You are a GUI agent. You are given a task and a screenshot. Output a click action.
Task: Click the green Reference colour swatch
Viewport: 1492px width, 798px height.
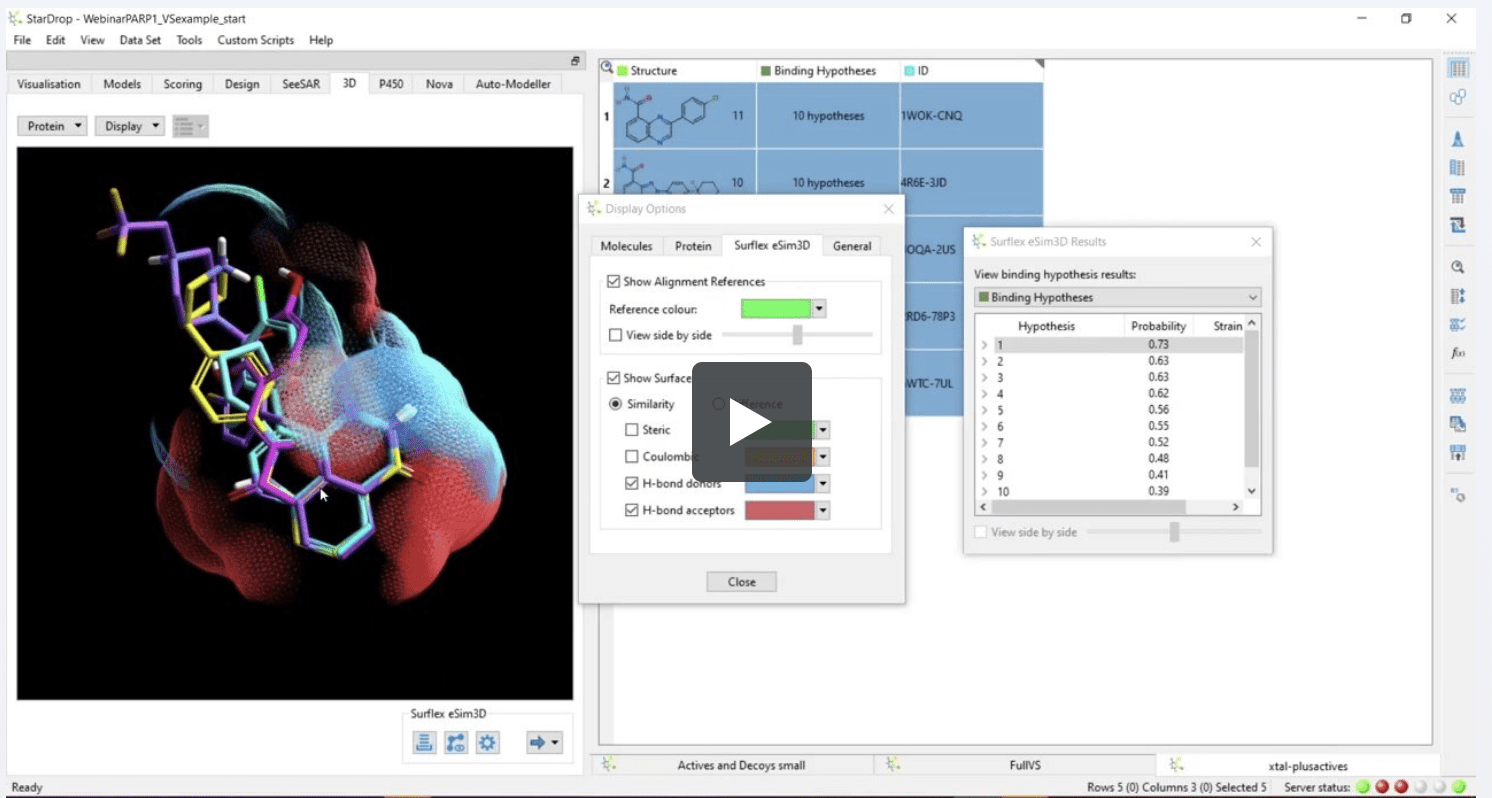tap(776, 309)
